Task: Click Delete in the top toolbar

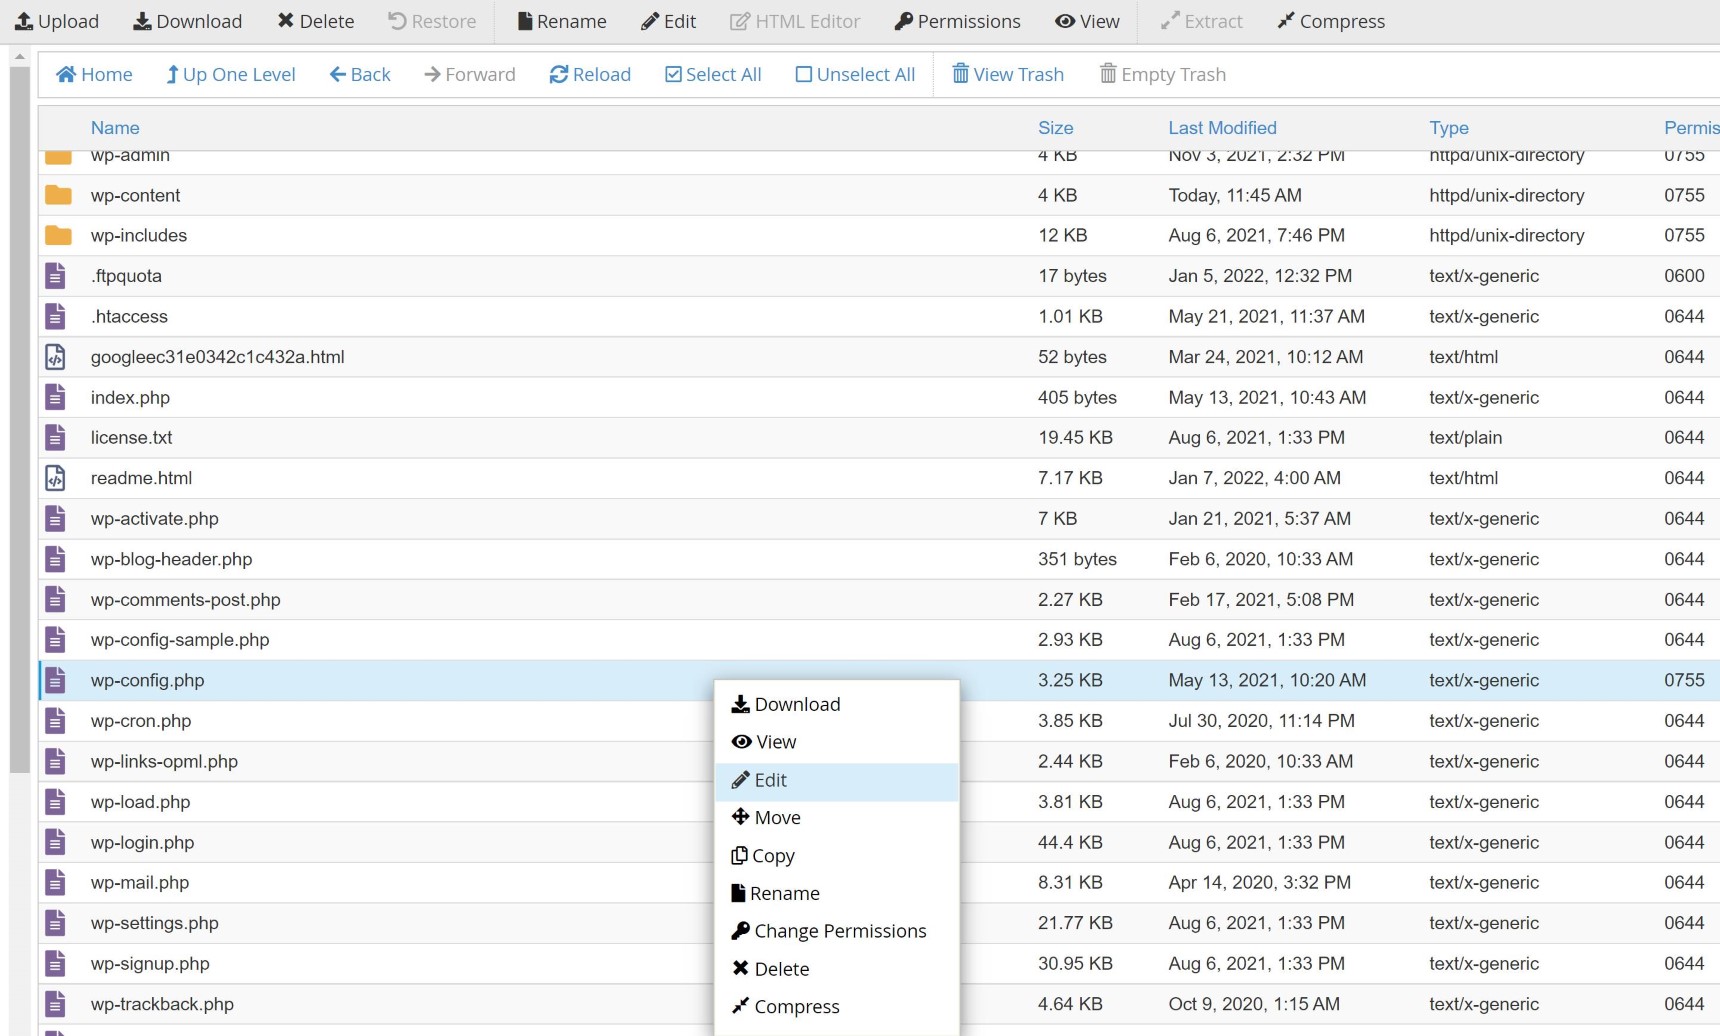Action: point(316,21)
